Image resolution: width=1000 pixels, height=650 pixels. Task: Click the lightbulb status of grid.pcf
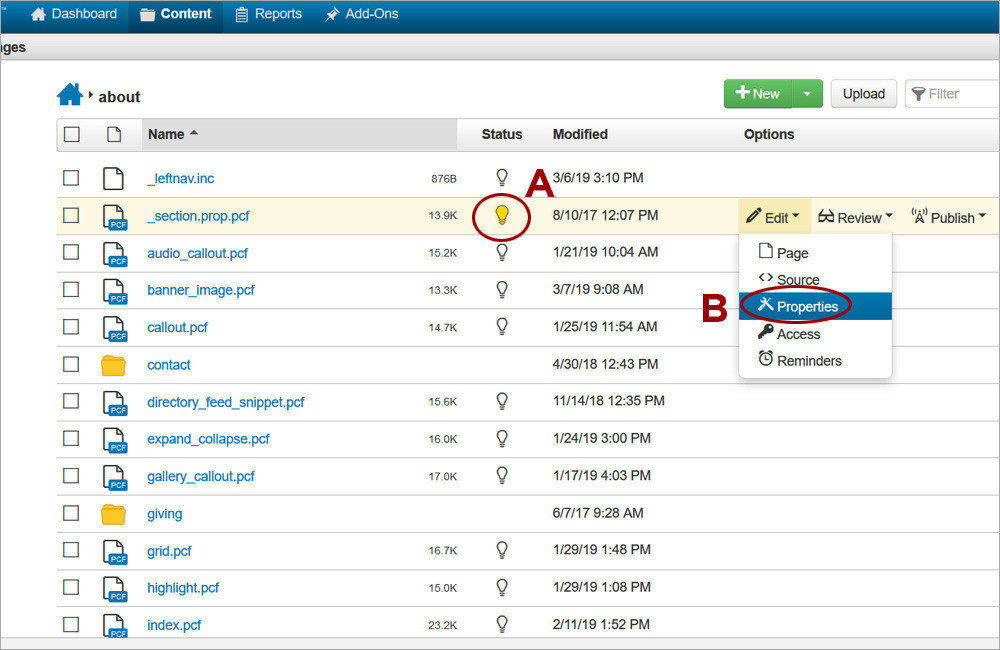click(x=502, y=550)
